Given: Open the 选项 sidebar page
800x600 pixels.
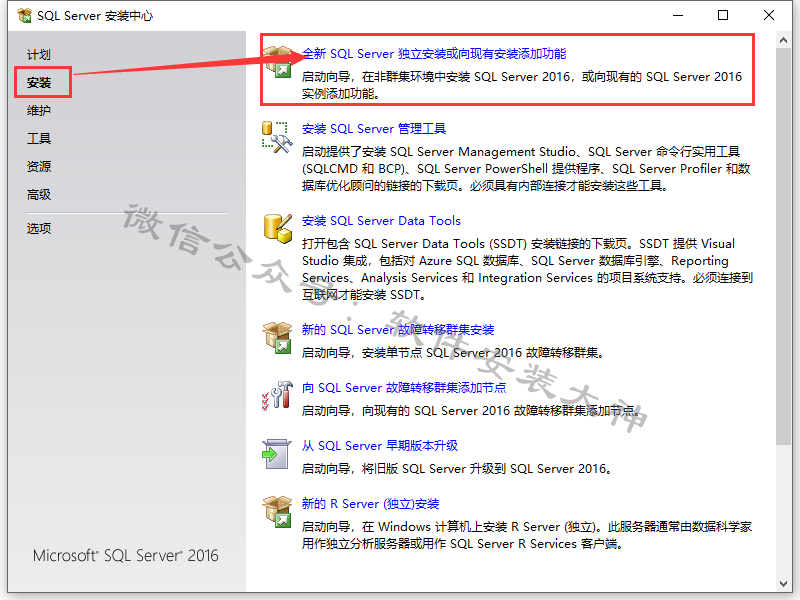Looking at the screenshot, I should [39, 229].
